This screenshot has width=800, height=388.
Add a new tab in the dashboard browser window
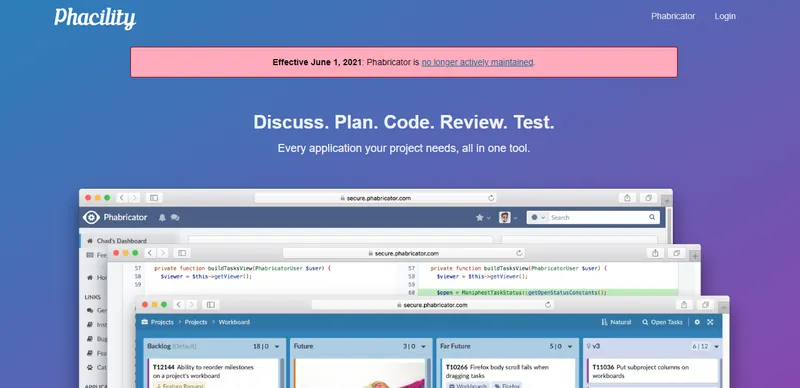[667, 201]
